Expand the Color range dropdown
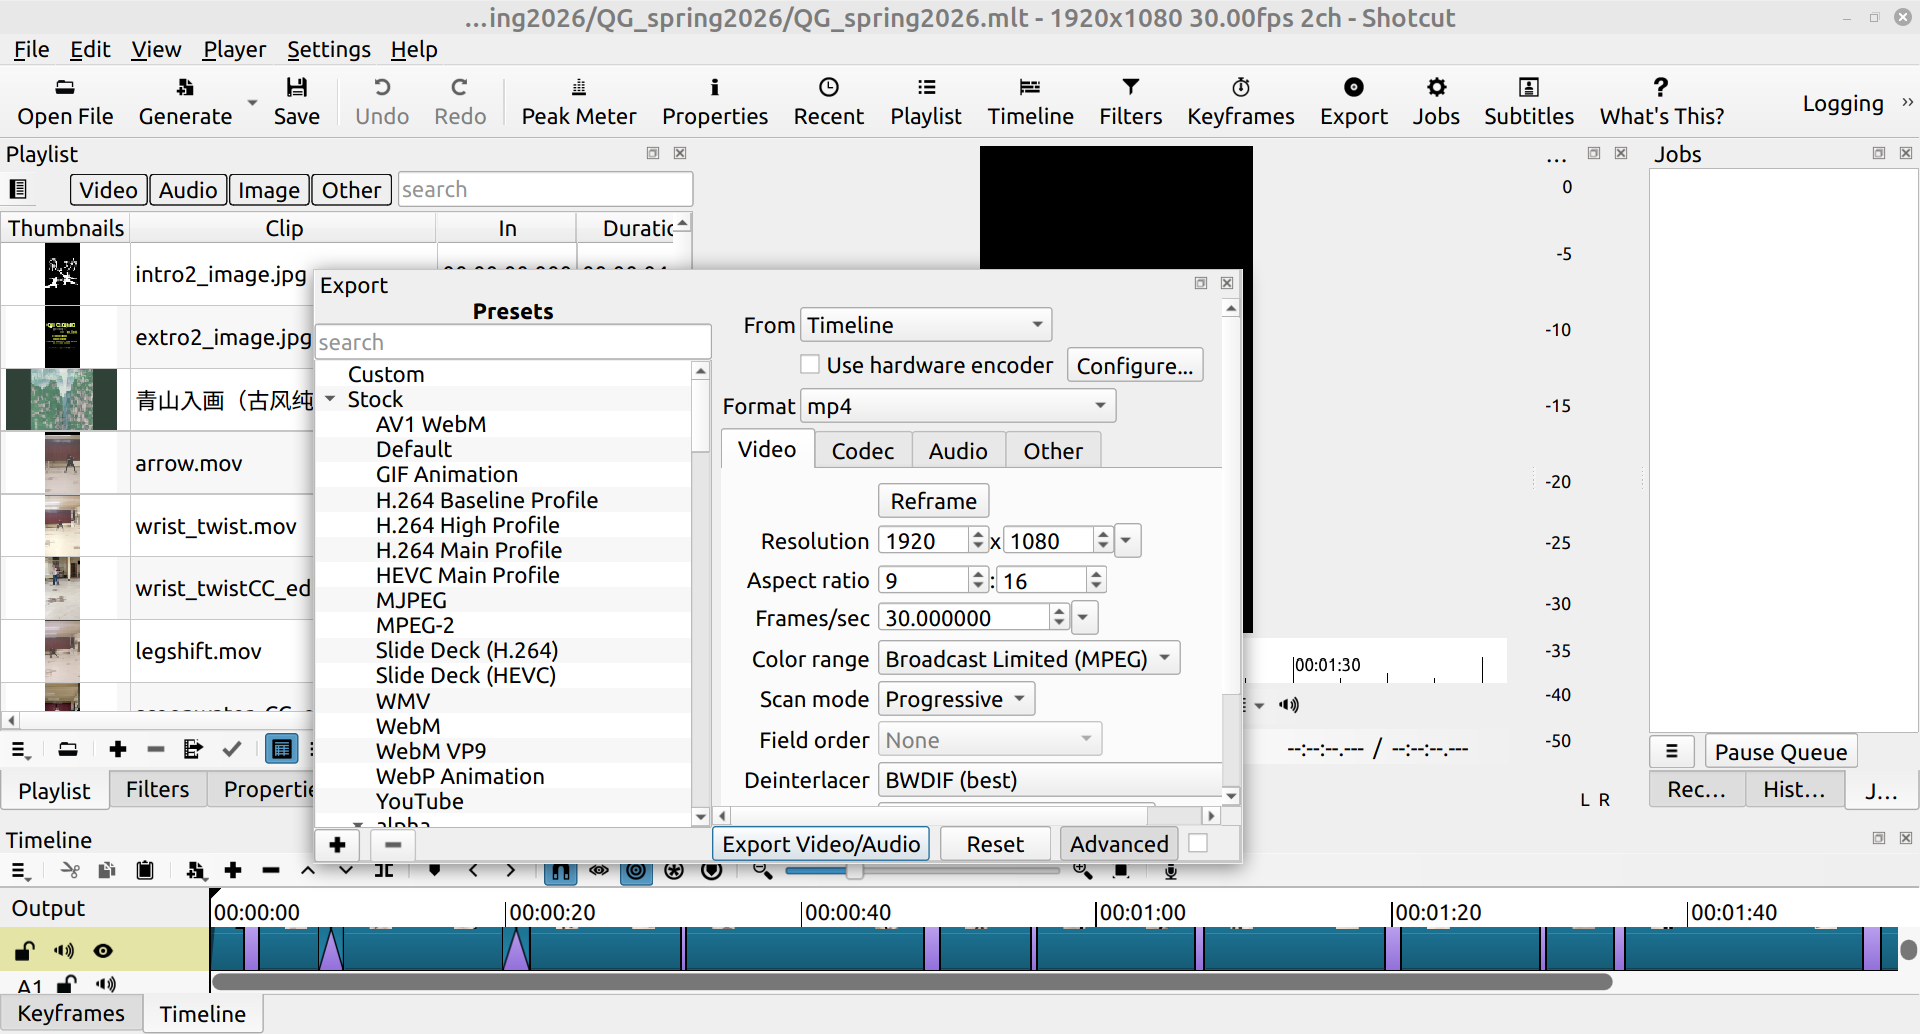The width and height of the screenshot is (1920, 1034). (1028, 659)
